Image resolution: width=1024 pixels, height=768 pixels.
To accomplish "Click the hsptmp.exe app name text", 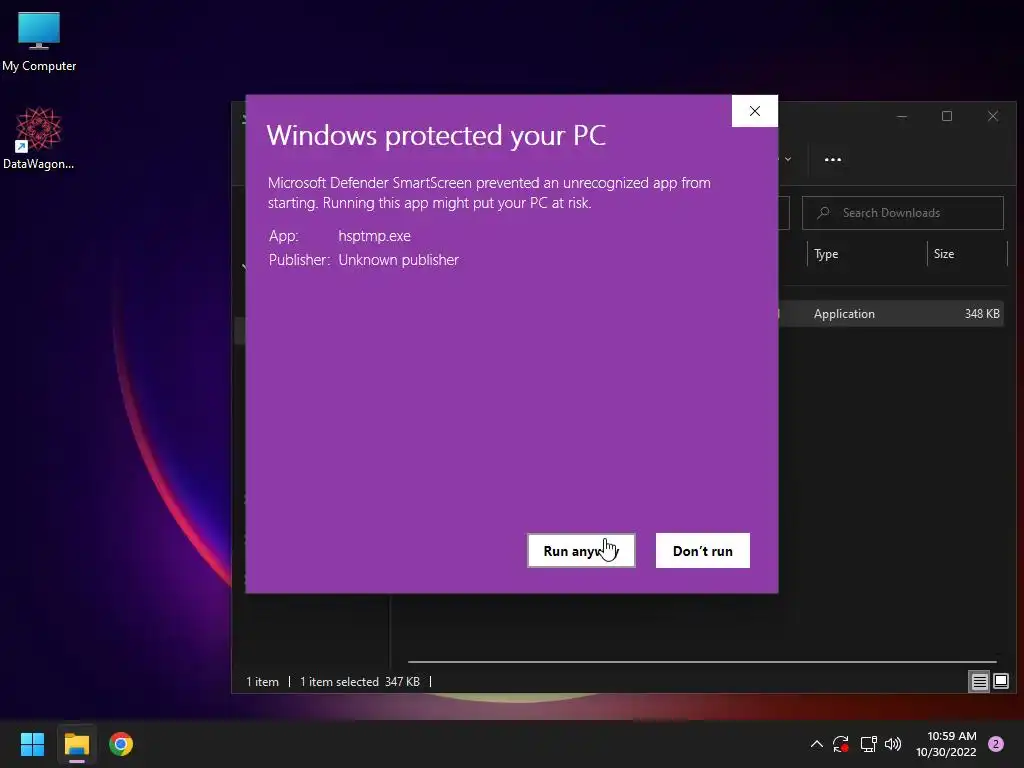I will 374,236.
